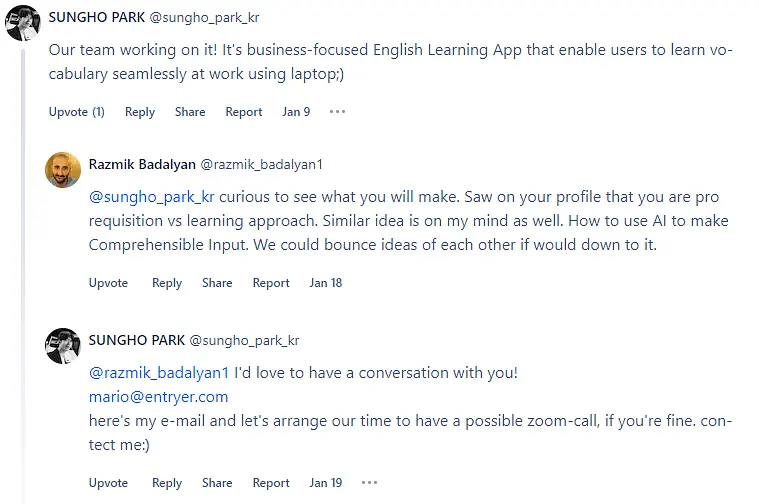The width and height of the screenshot is (759, 504).
Task: Reply to Razmik Badalyan's comment
Action: pyautogui.click(x=167, y=283)
